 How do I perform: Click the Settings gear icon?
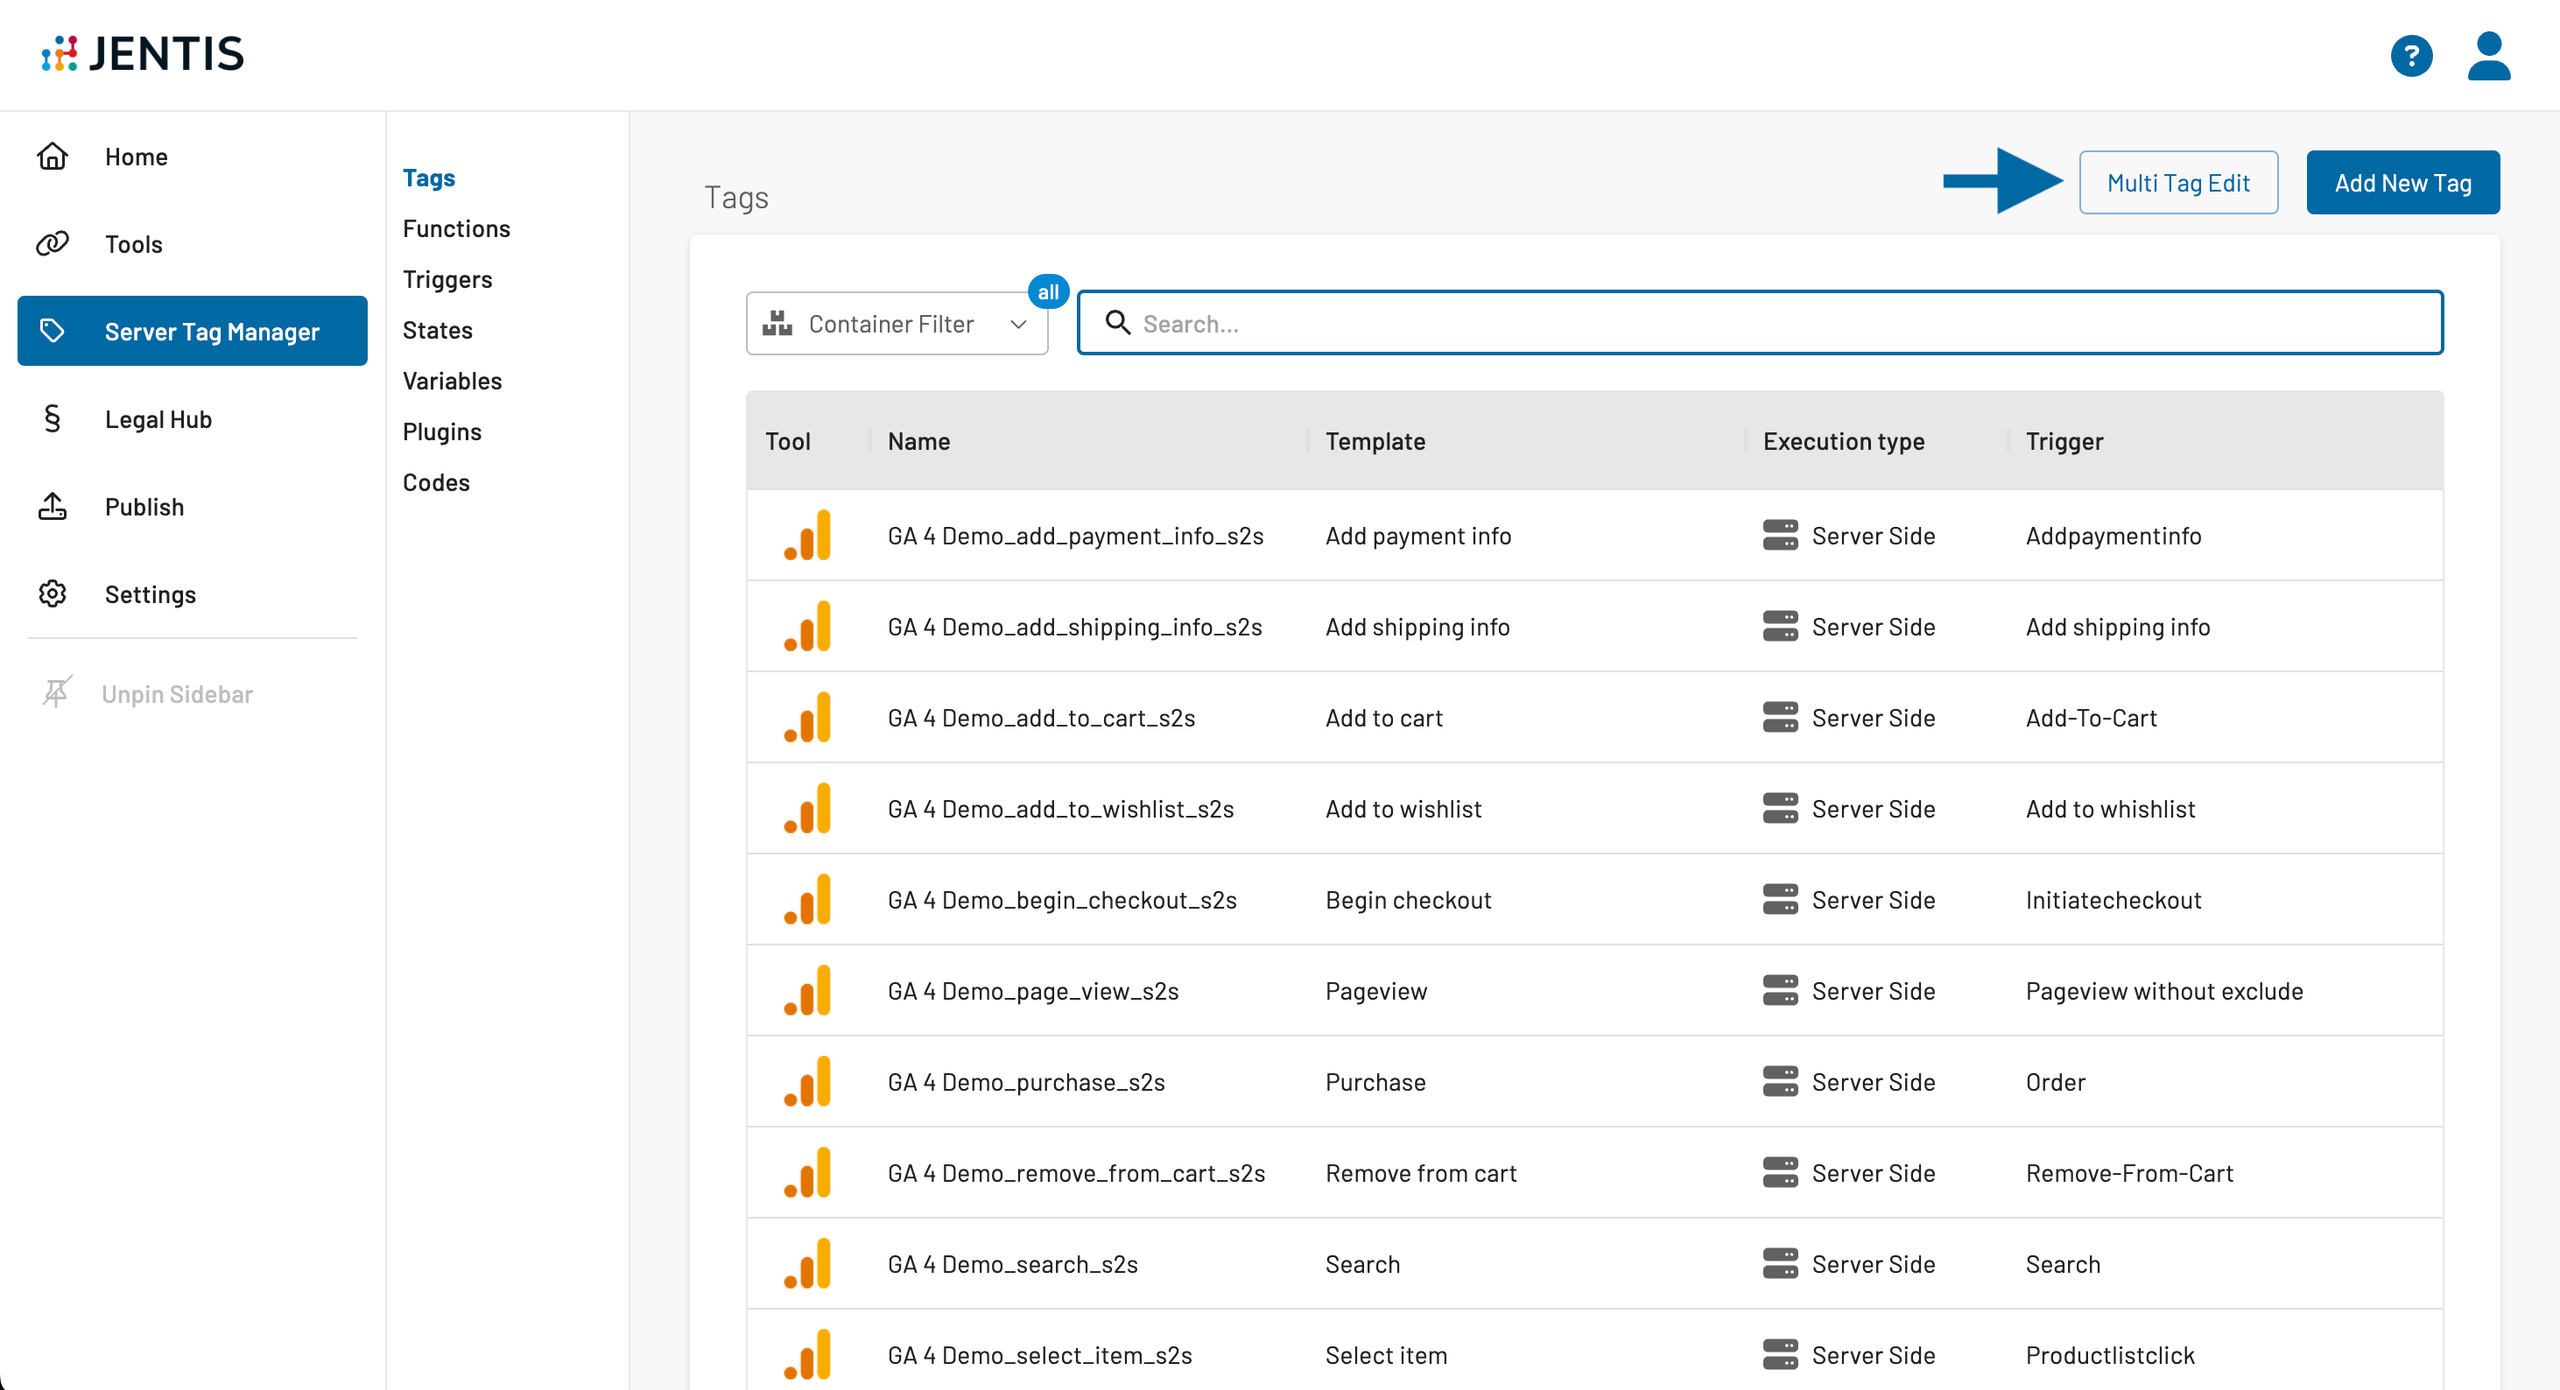tap(52, 594)
